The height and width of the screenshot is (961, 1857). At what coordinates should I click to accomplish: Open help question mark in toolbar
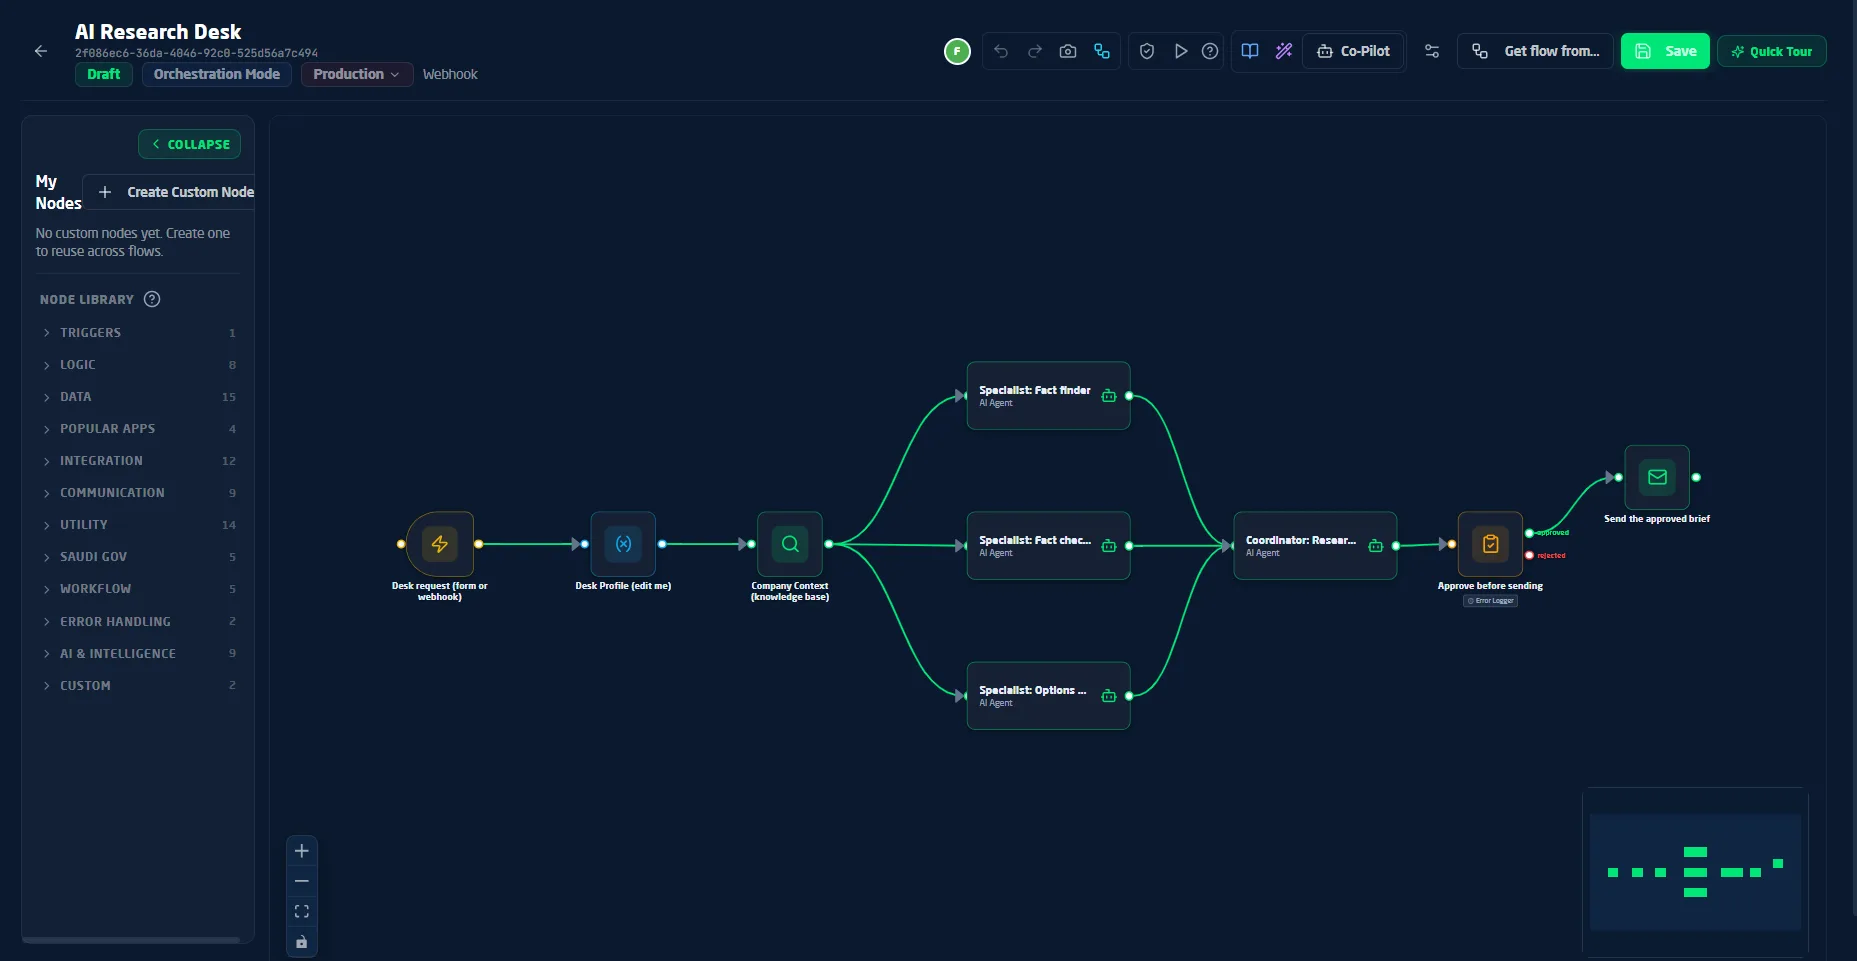point(1210,51)
